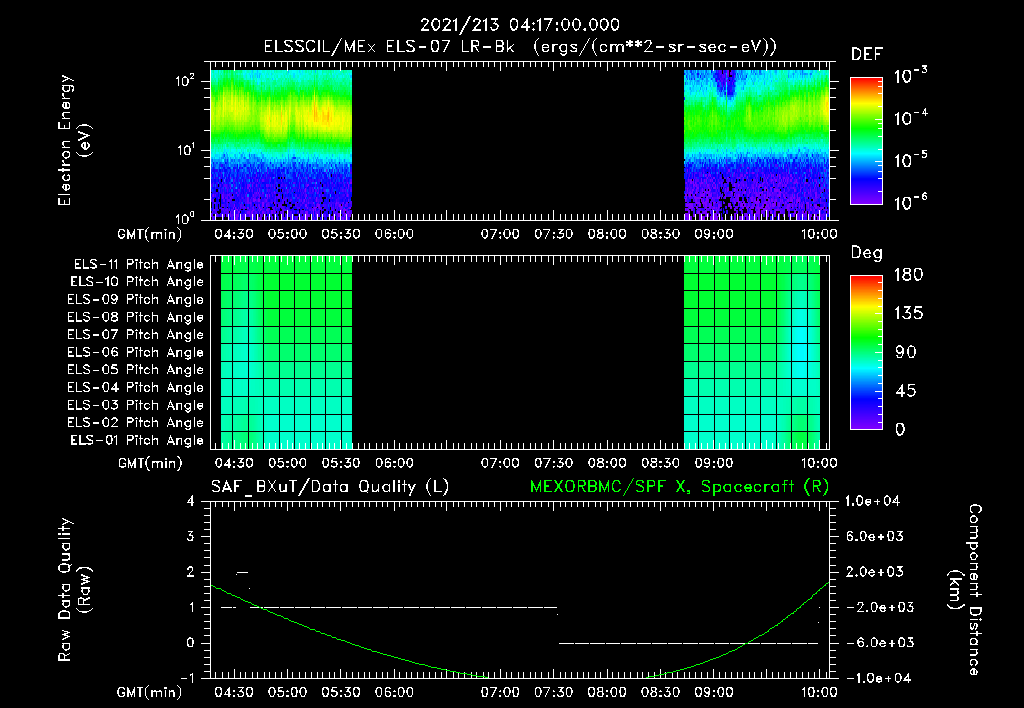Click the 10⁻³ DEF scale value
Screen dimensions: 1024x708
click(x=910, y=76)
